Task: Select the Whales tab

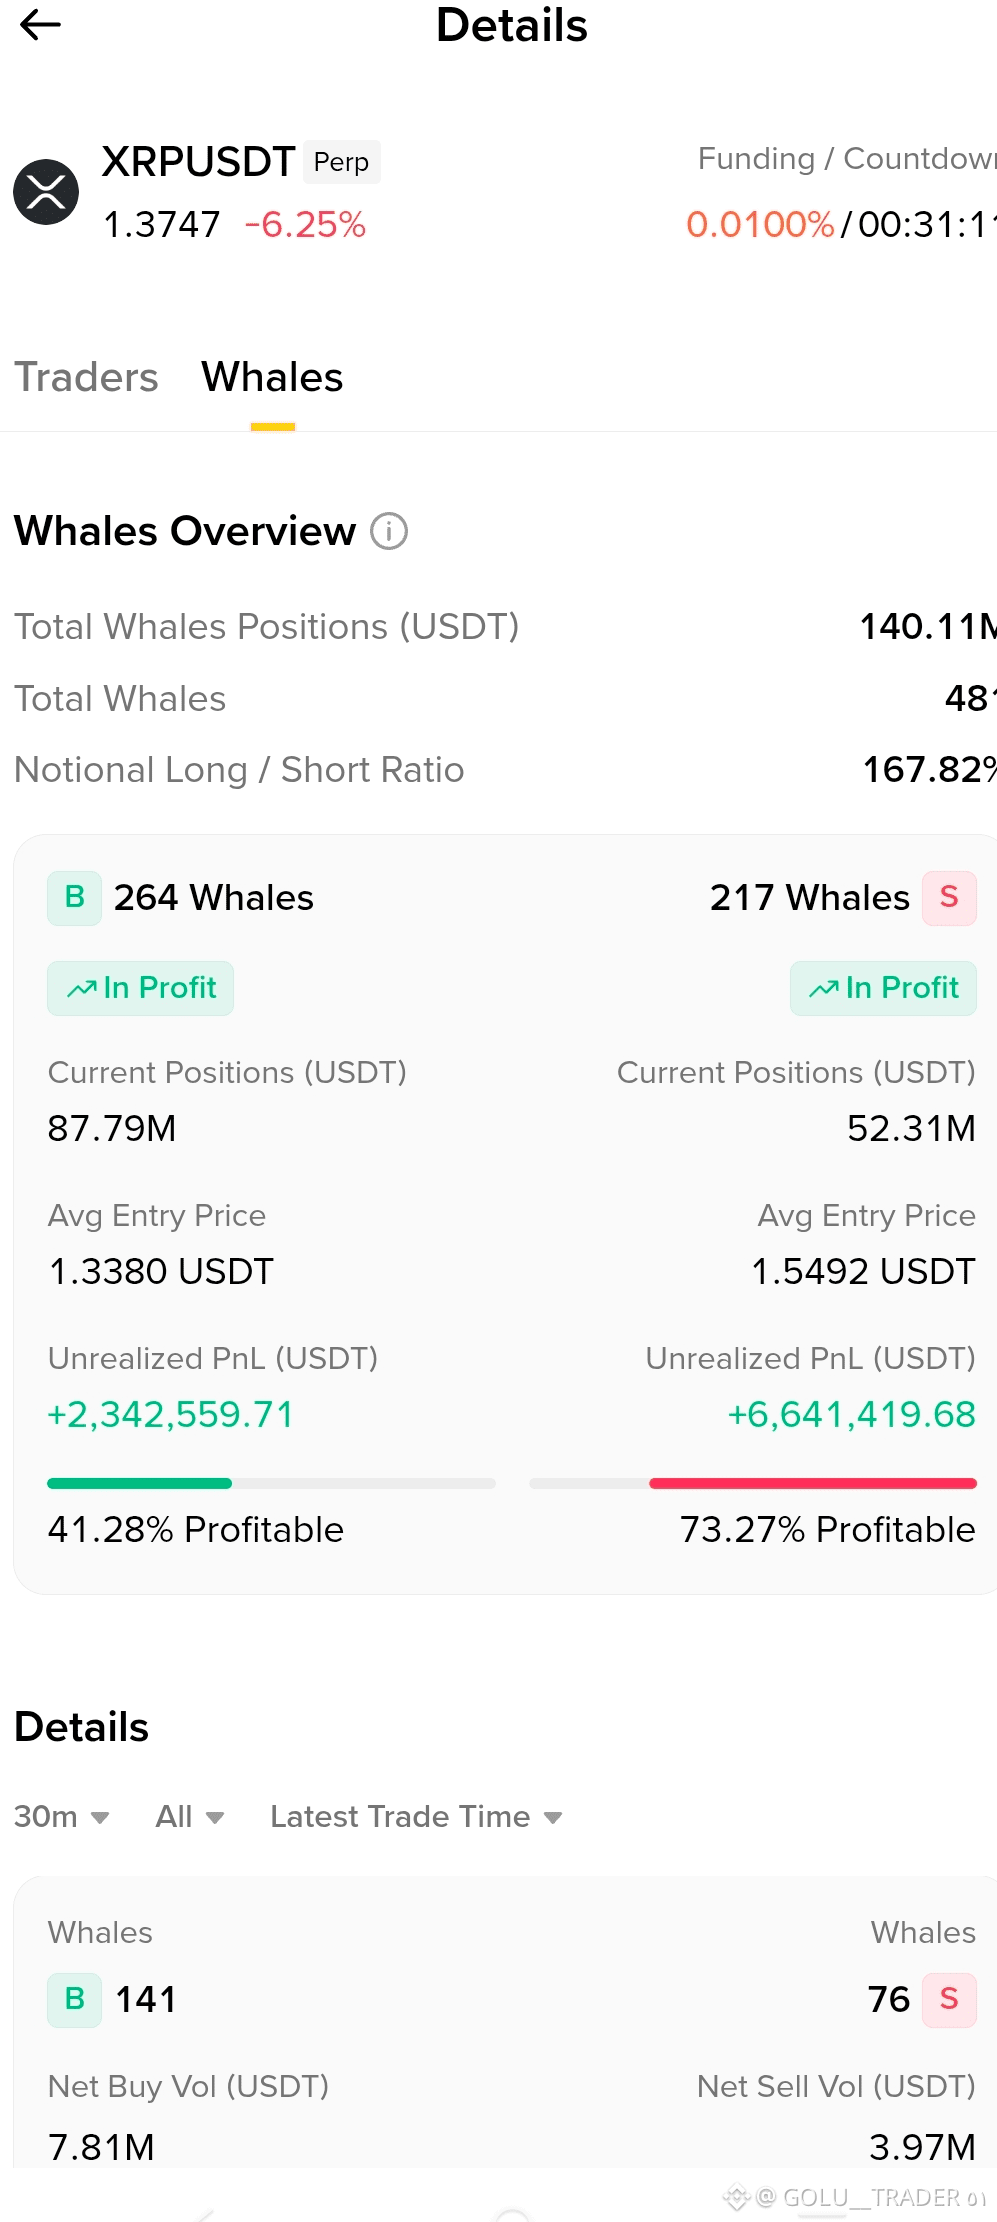Action: click(272, 377)
